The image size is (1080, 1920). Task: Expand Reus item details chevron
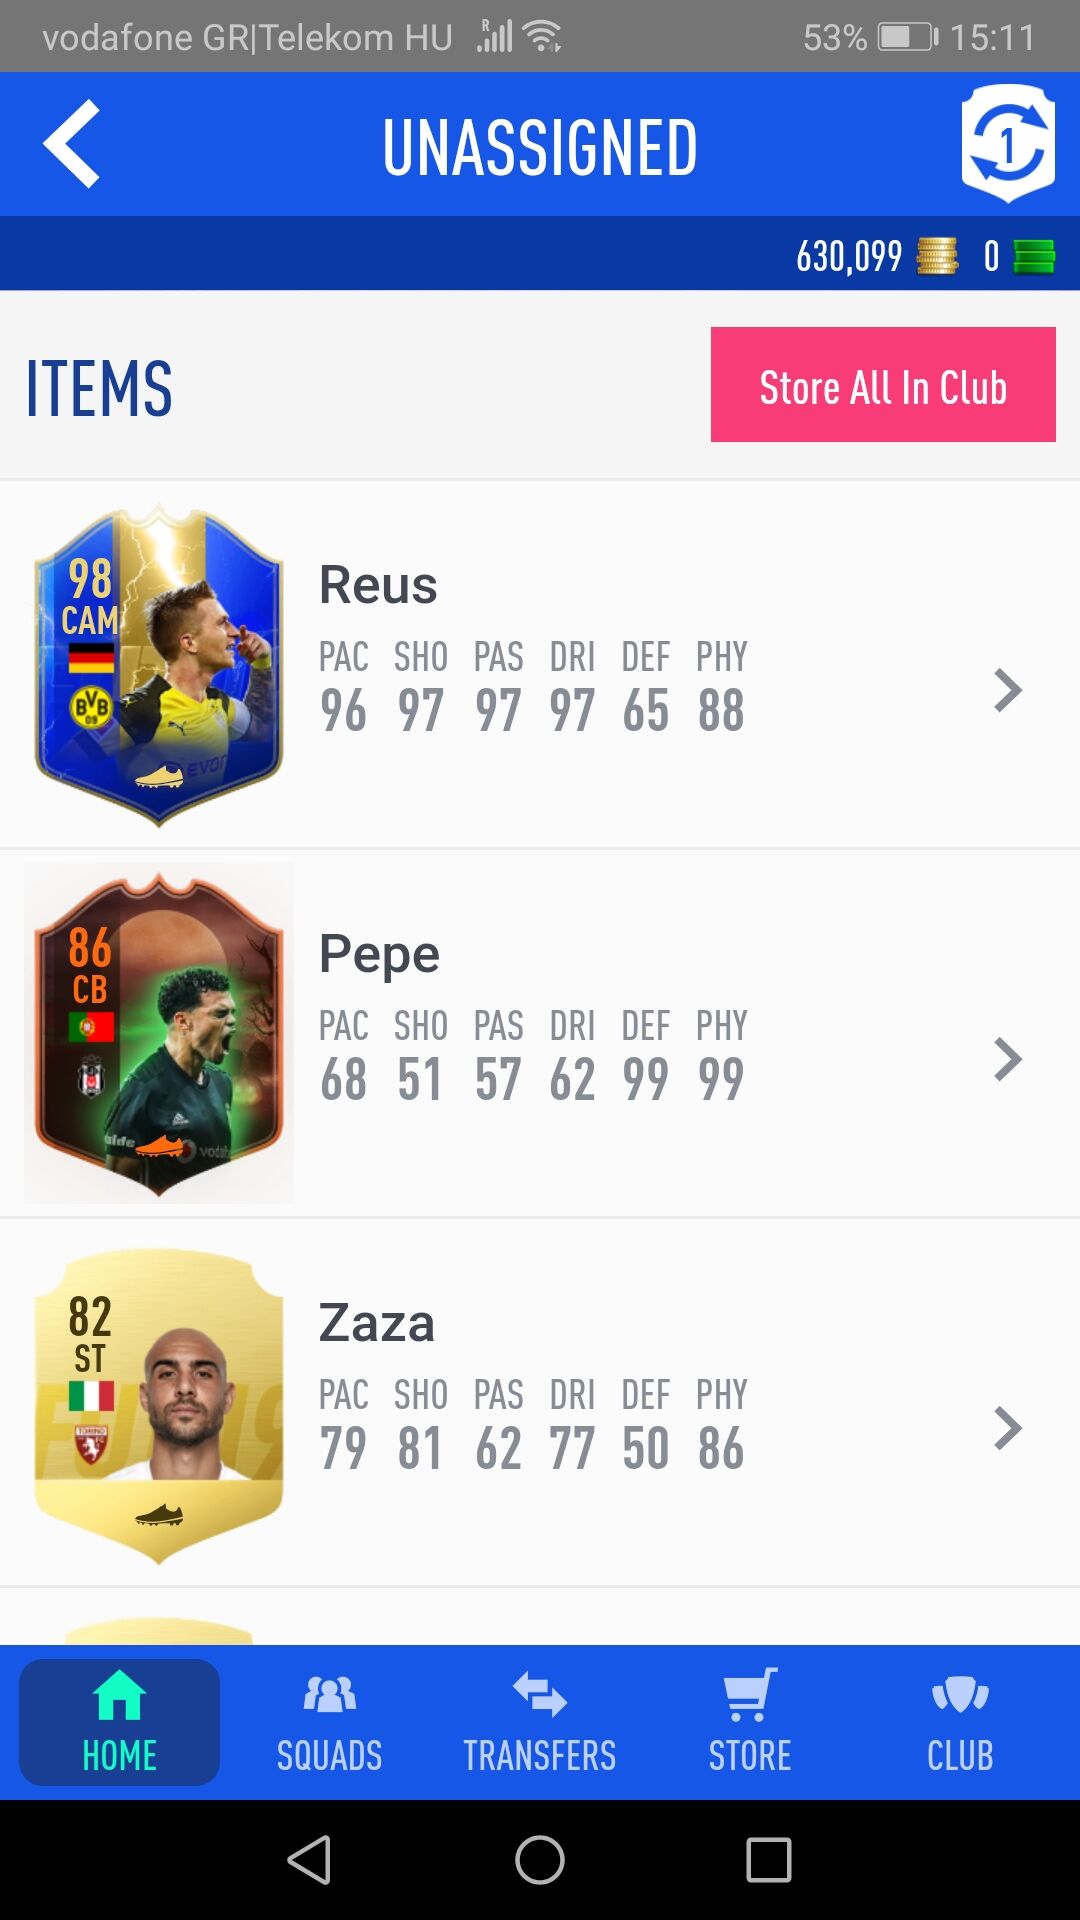tap(1008, 690)
